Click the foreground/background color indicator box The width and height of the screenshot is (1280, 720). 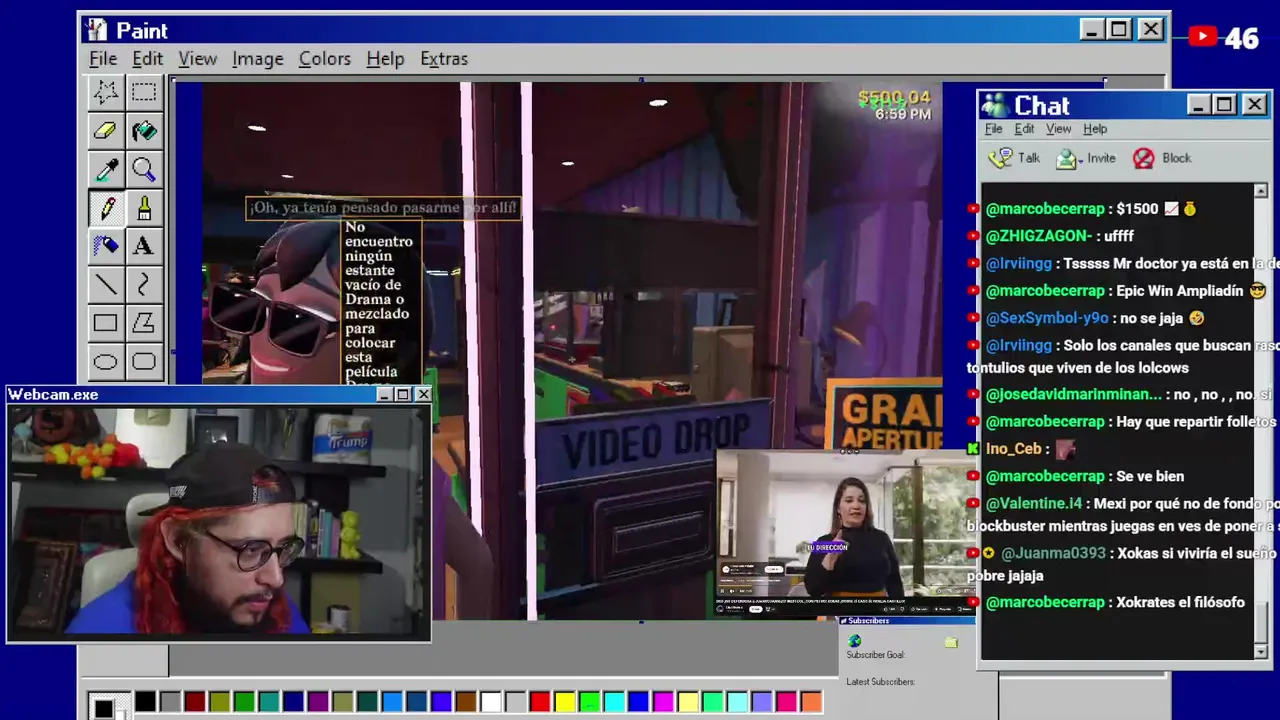108,706
